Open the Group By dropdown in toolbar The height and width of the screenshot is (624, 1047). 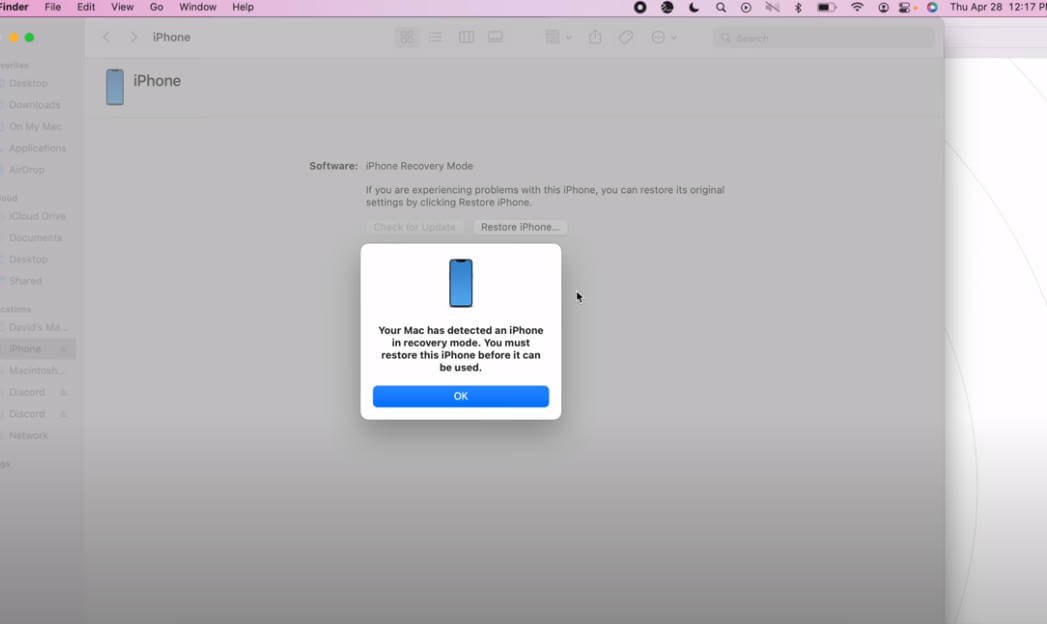(x=558, y=37)
